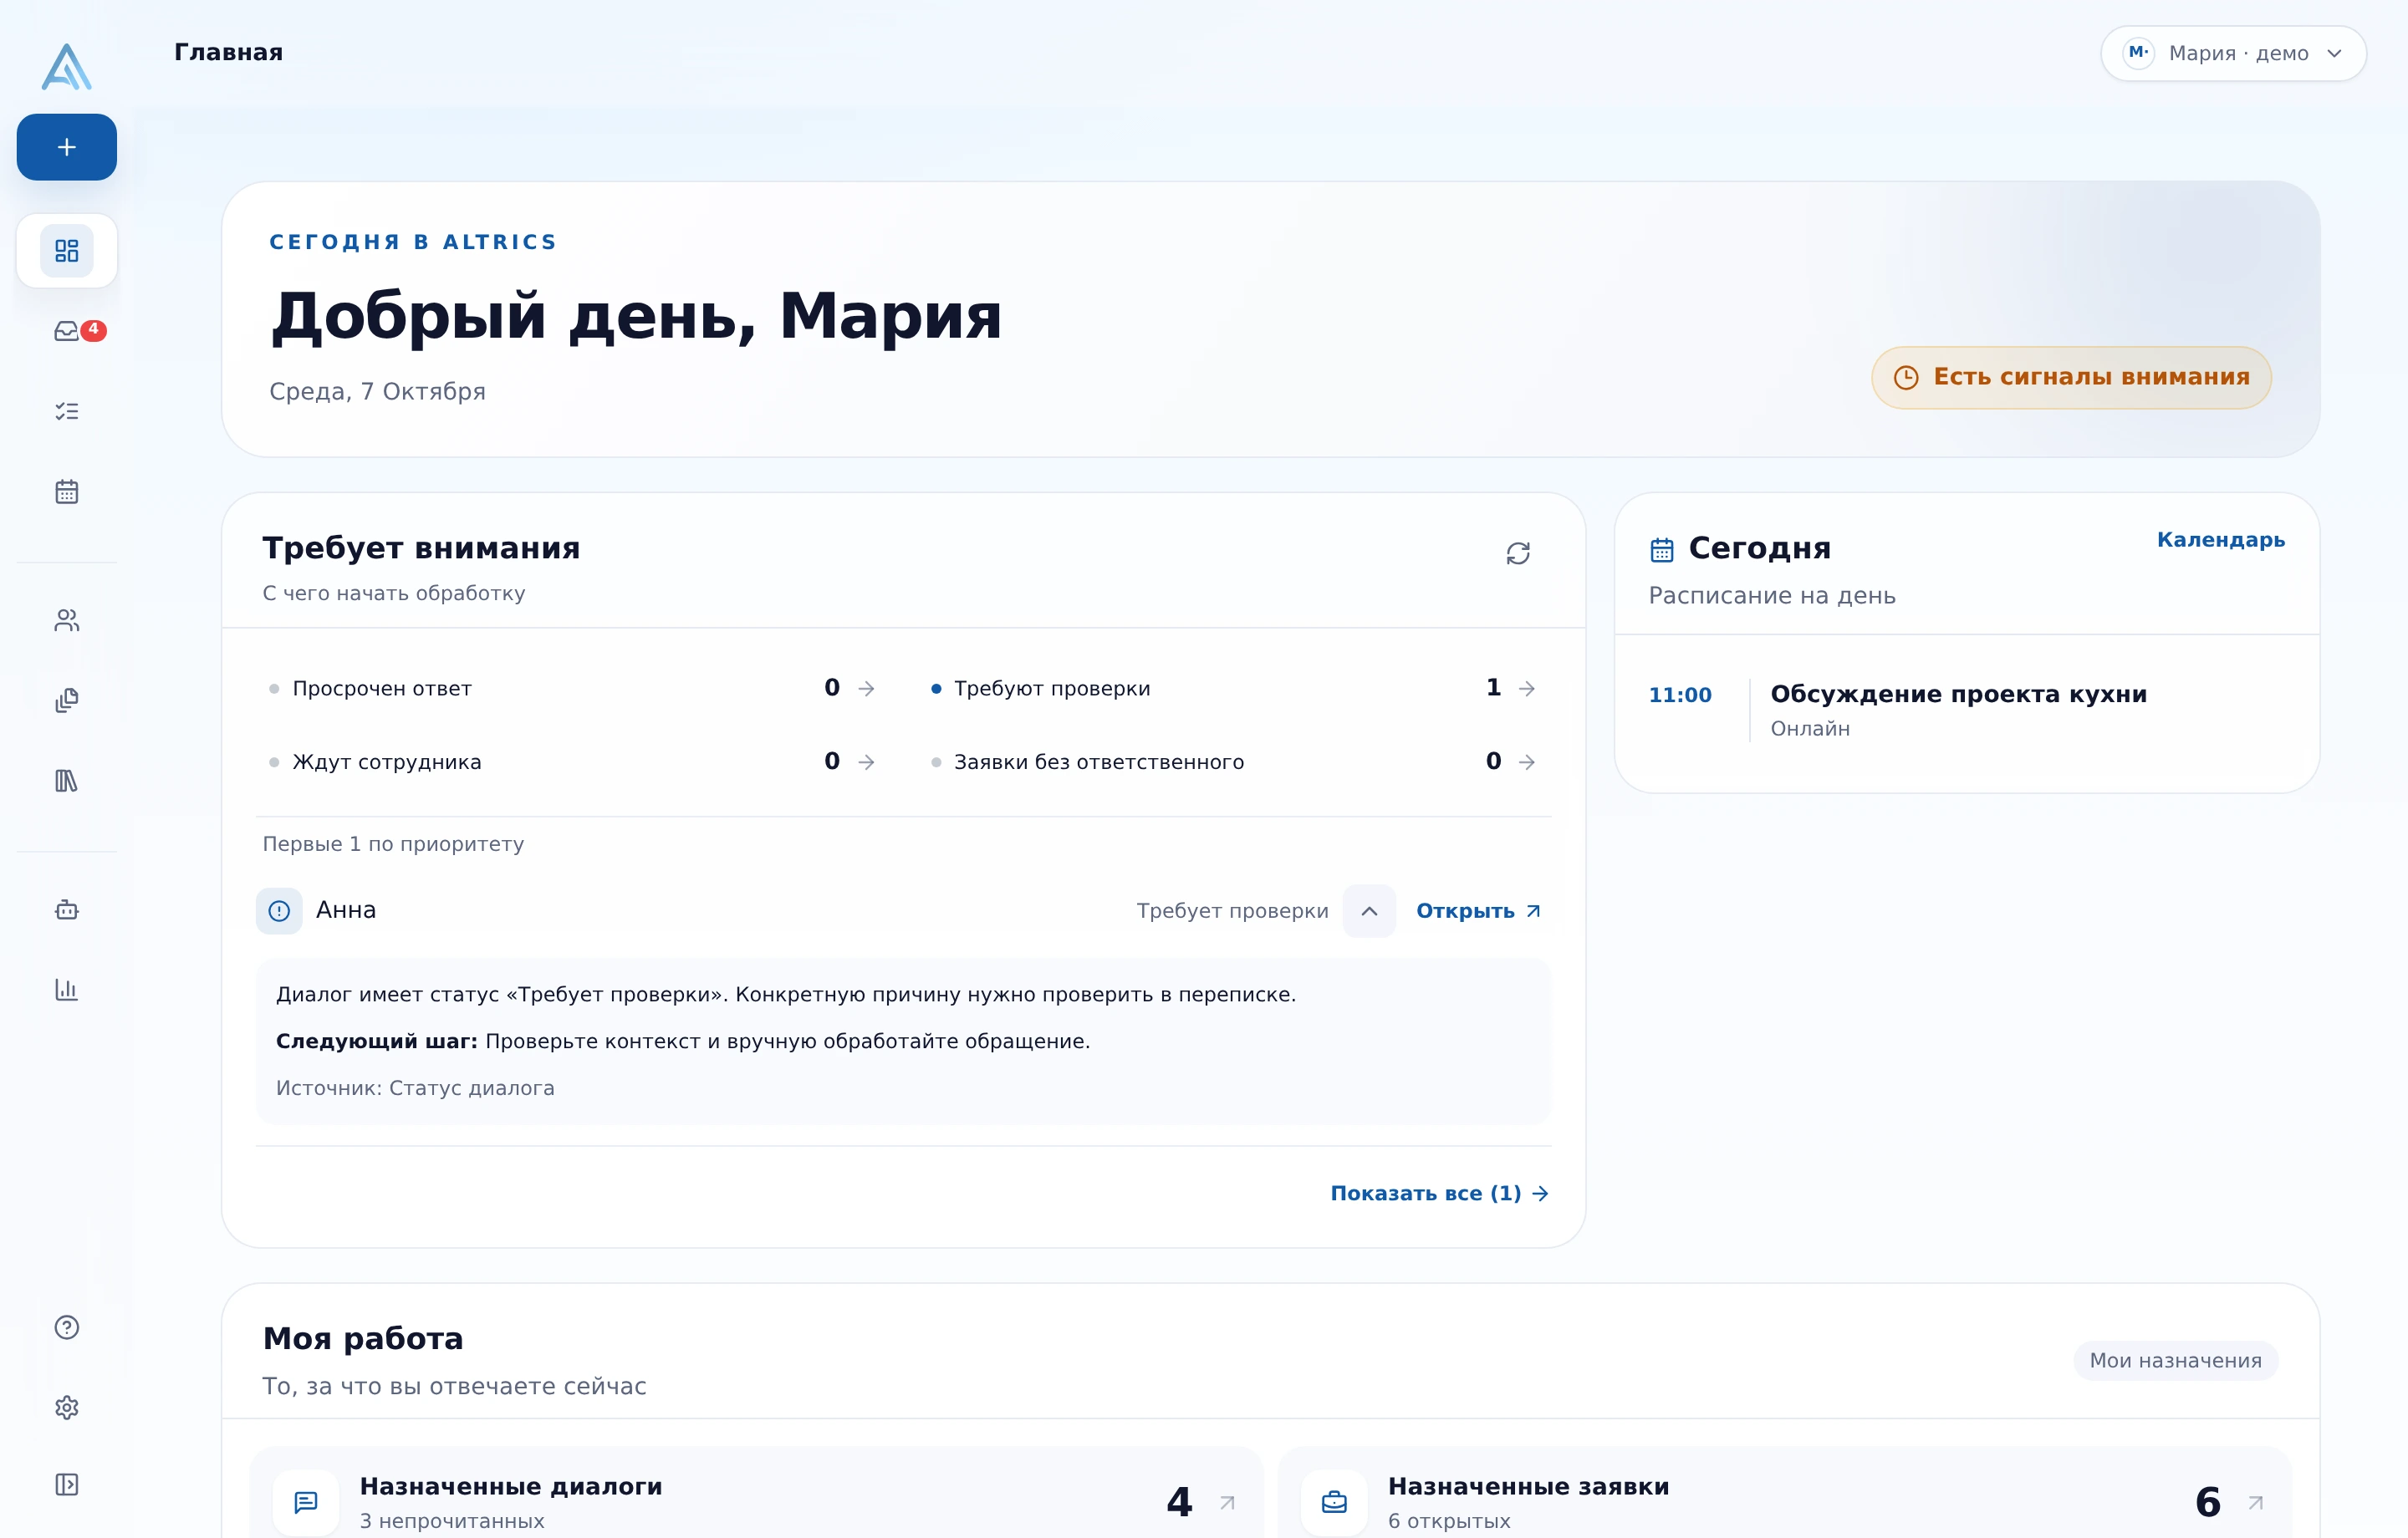Open the Назначенные заявки card
Image resolution: width=2408 pixels, height=1538 pixels.
click(1784, 1492)
